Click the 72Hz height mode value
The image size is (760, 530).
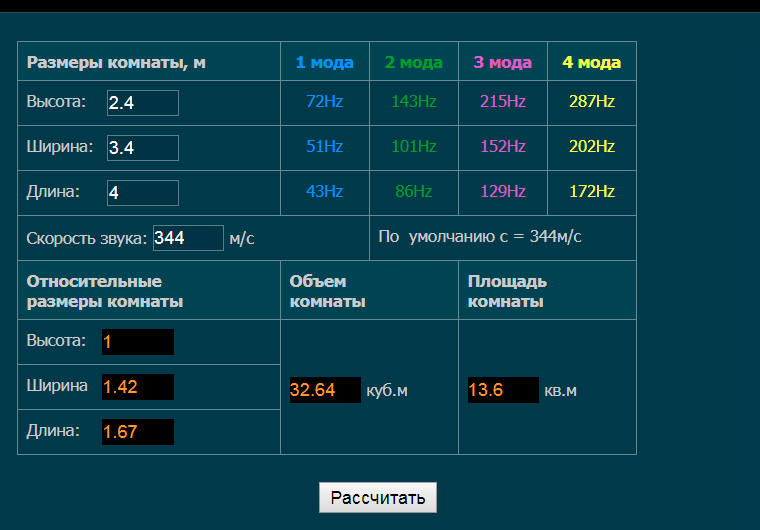324,101
